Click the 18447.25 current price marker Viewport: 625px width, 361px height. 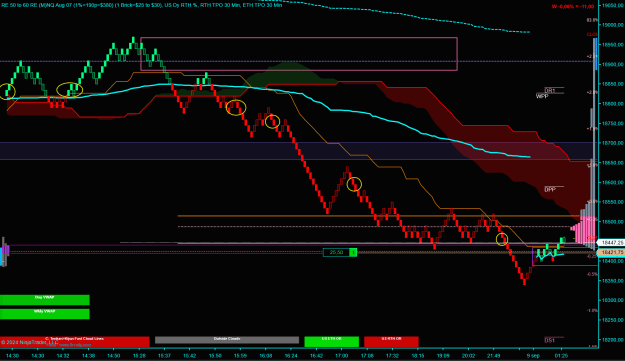click(x=611, y=242)
